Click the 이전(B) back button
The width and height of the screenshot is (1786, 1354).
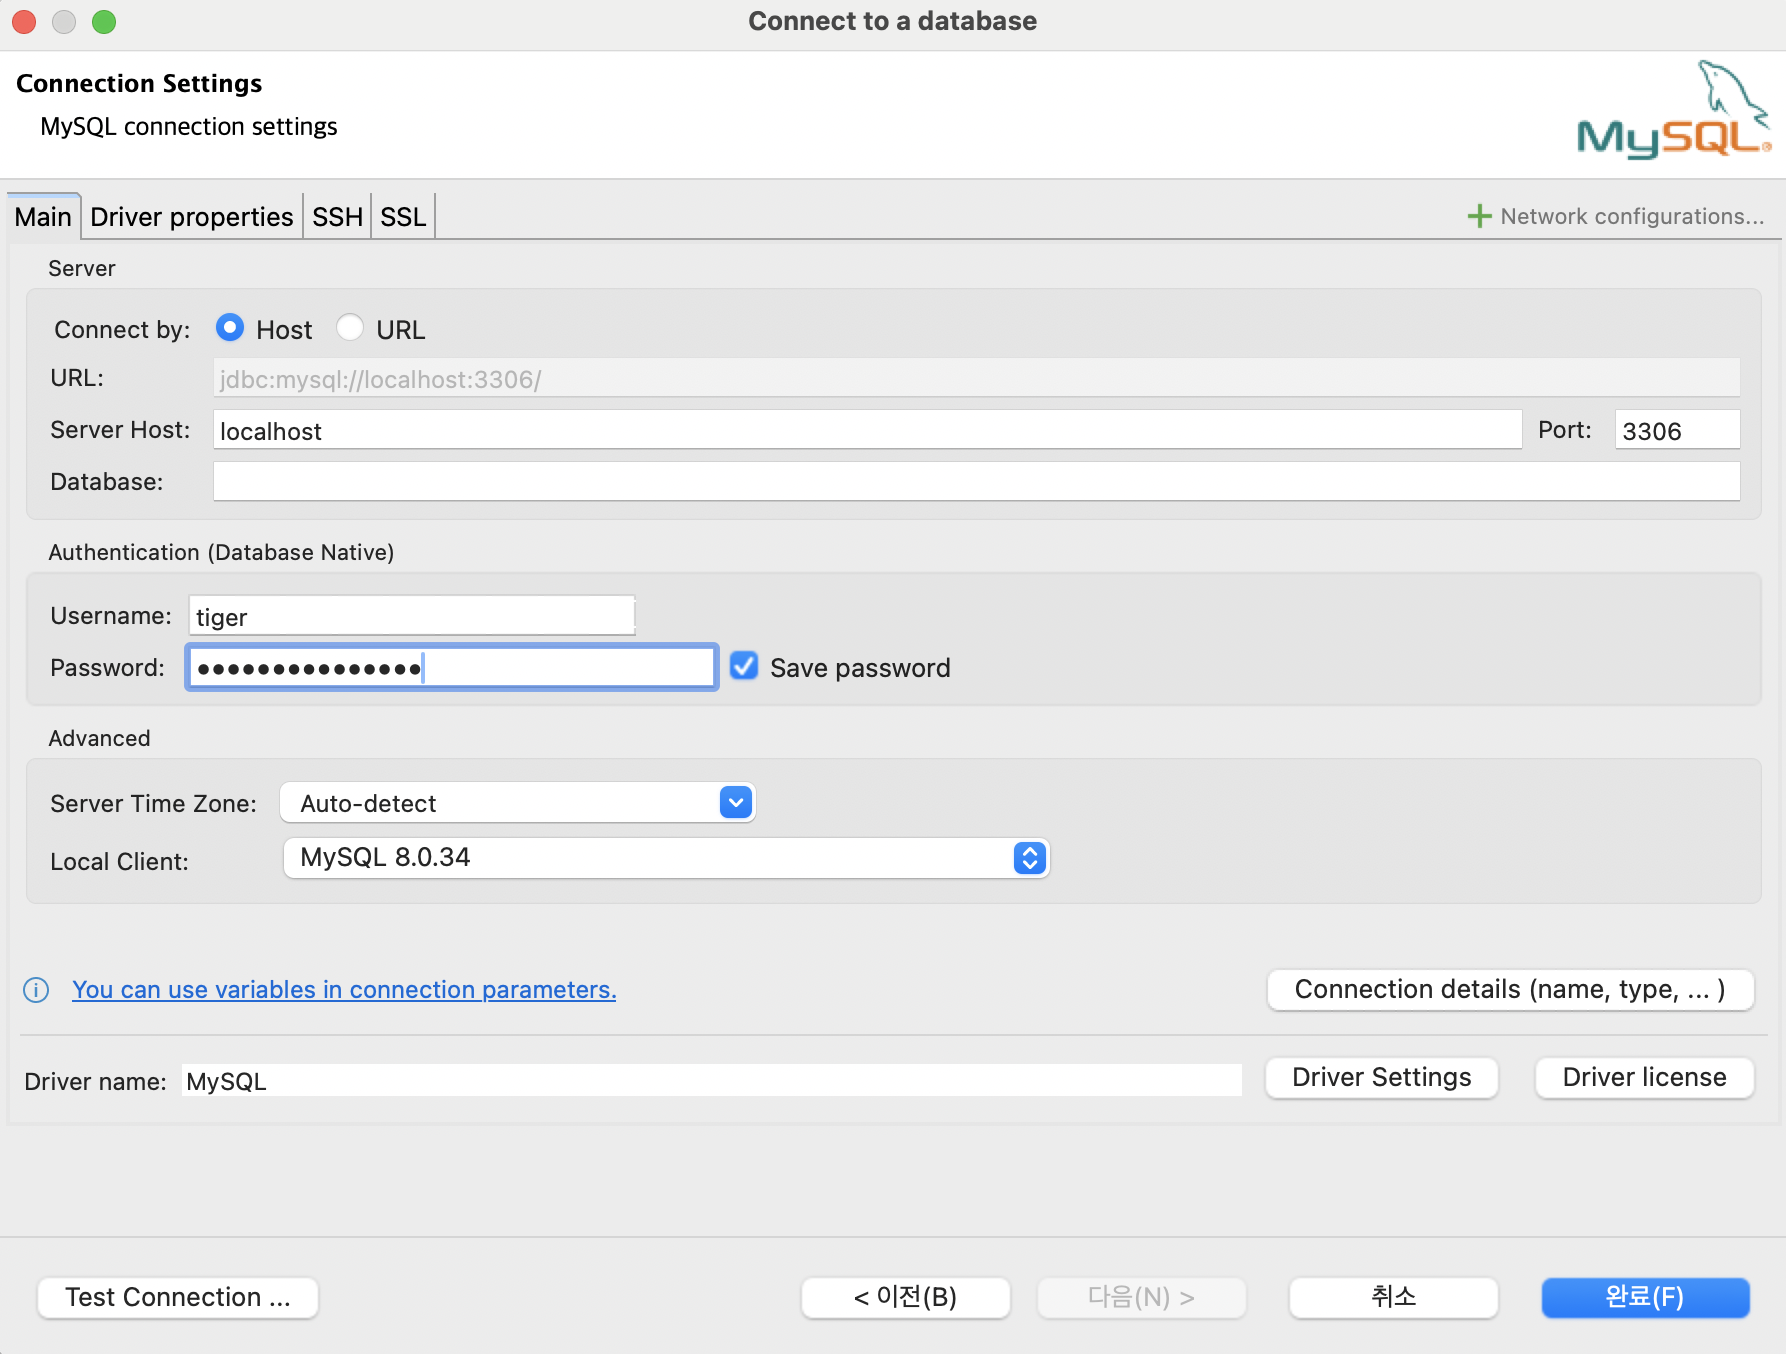point(906,1297)
